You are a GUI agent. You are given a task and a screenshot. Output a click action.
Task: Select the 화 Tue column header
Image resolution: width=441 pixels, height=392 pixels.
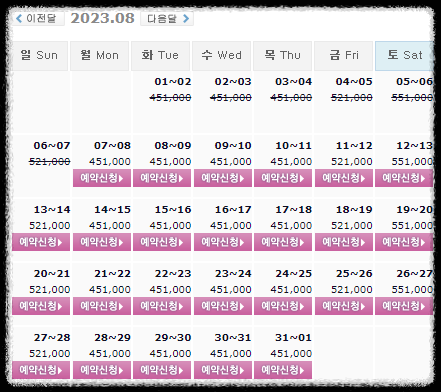[x=160, y=56]
